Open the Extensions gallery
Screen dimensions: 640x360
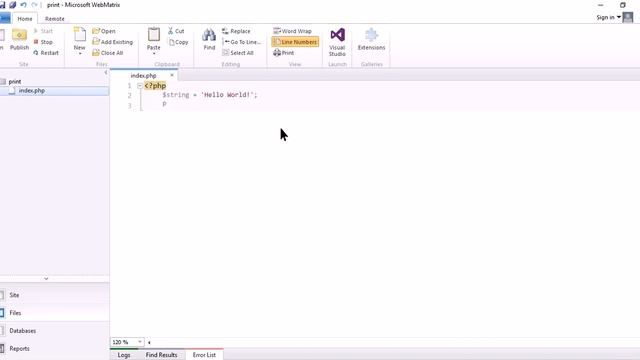click(x=371, y=39)
